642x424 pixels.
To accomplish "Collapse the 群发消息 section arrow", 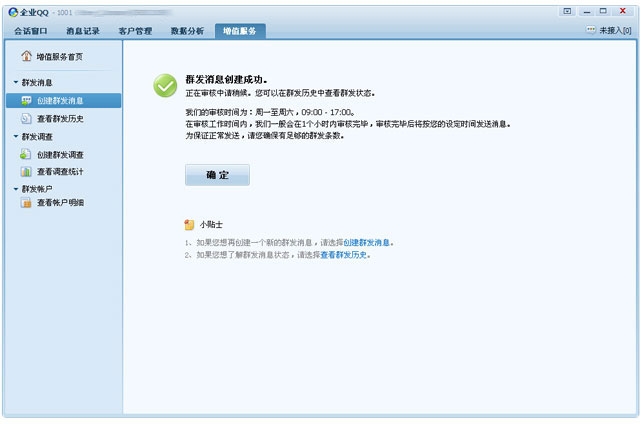I will coord(16,82).
